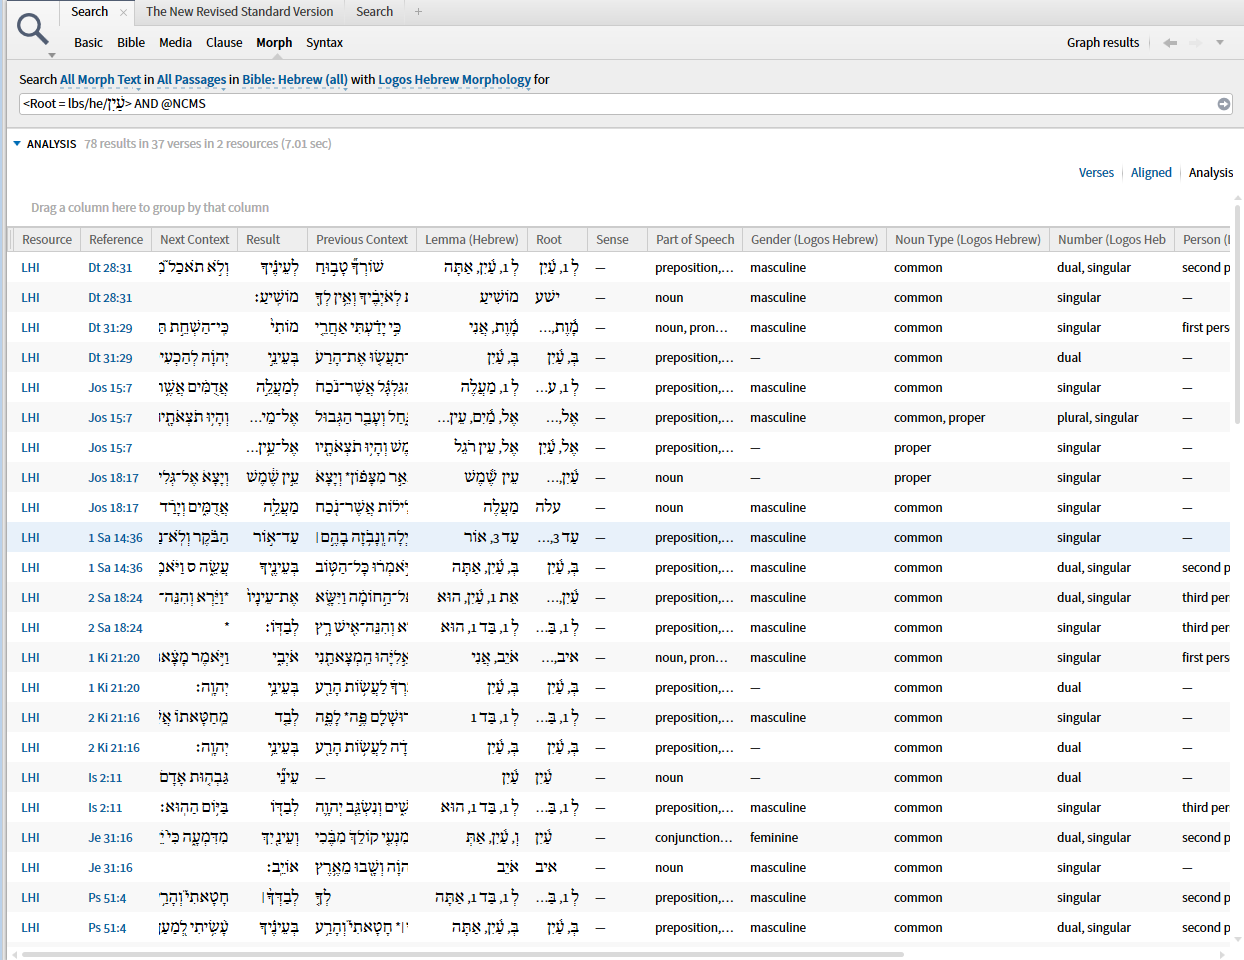Click the 'conjunction…' part of speech cell

click(694, 838)
